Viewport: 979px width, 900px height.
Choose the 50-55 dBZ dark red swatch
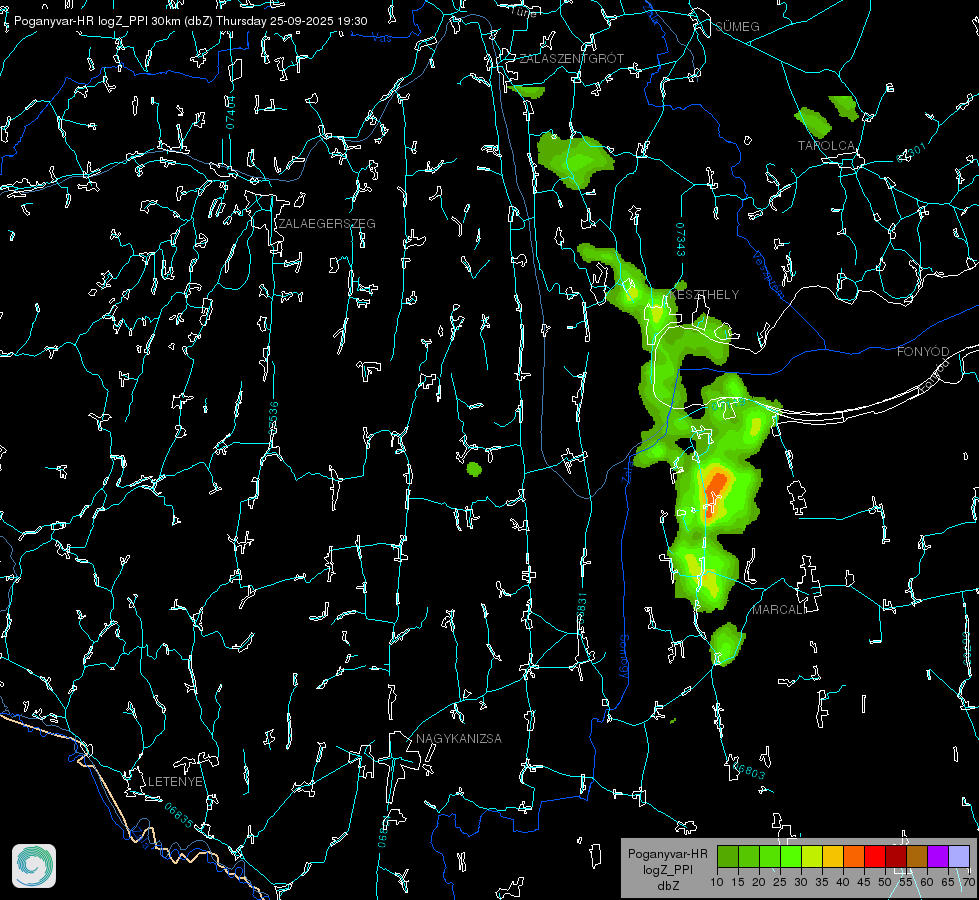896,856
